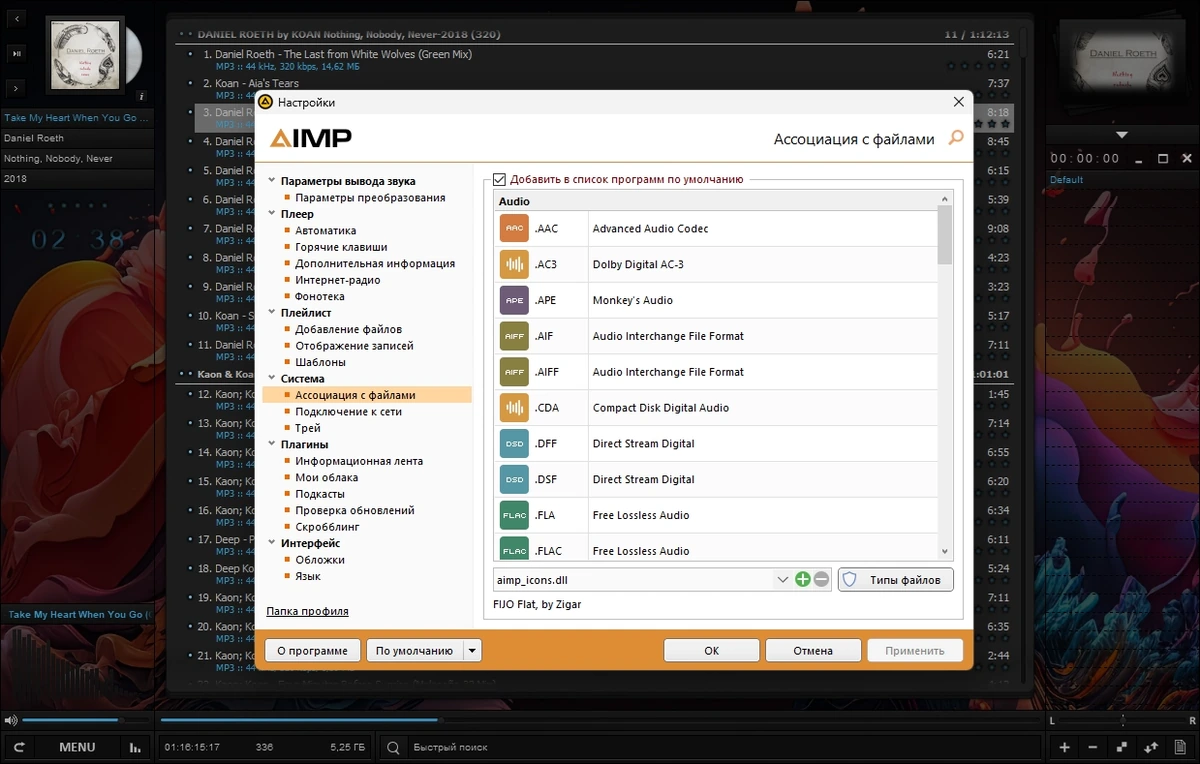
Task: Click the .CDA Compact Disk icon
Action: pyautogui.click(x=514, y=408)
